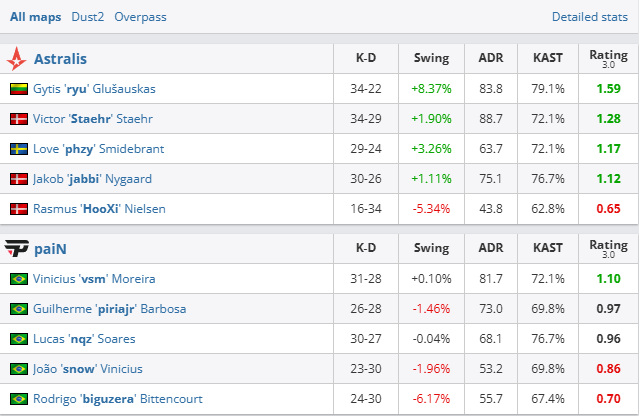Click the Astralis team logo icon
The image size is (639, 416).
17,59
